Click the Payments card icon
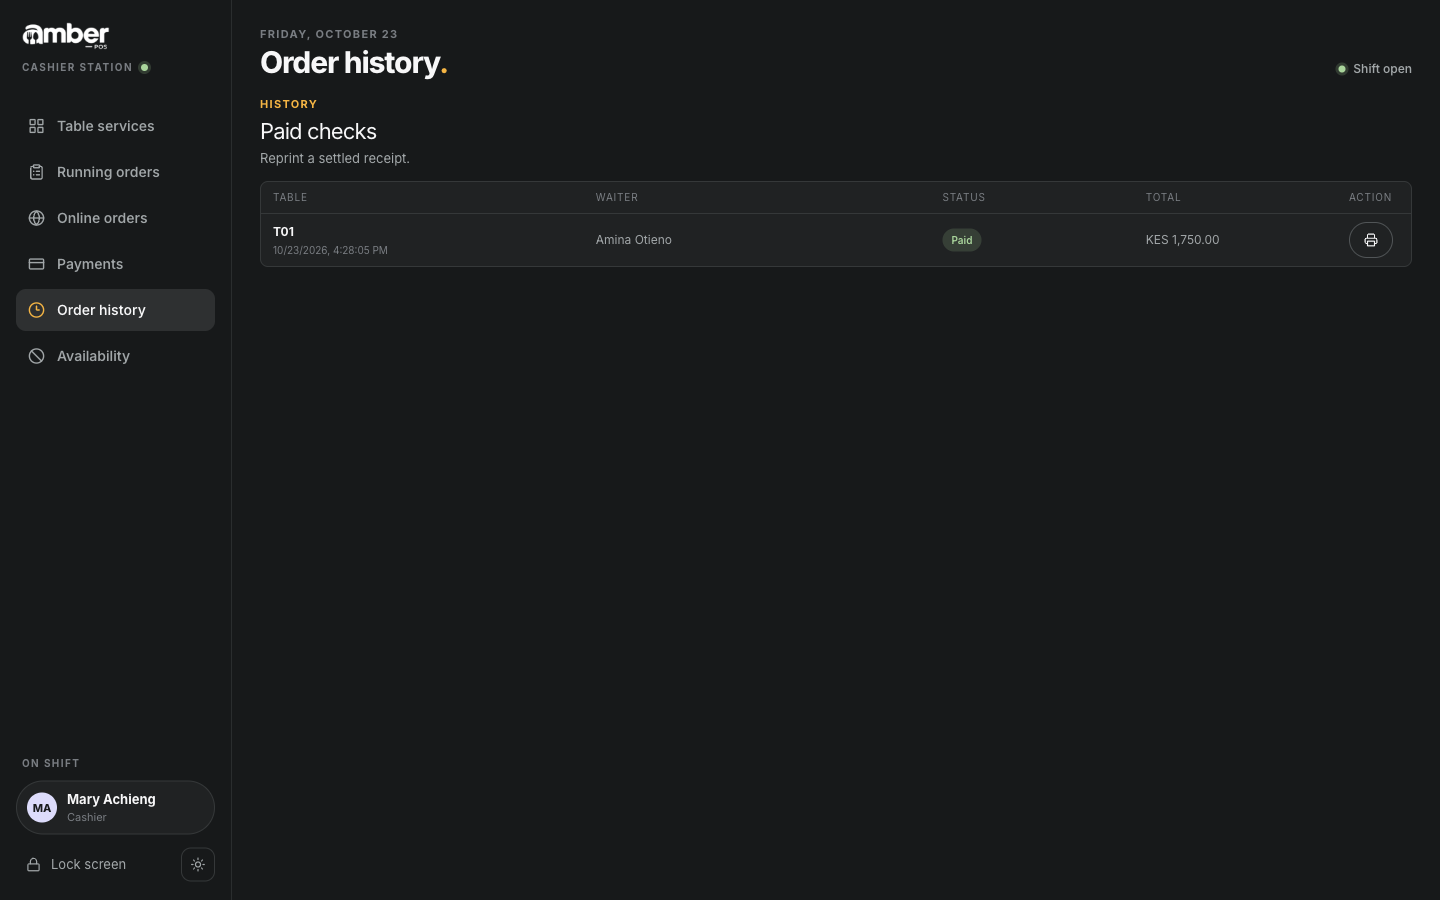 [36, 264]
